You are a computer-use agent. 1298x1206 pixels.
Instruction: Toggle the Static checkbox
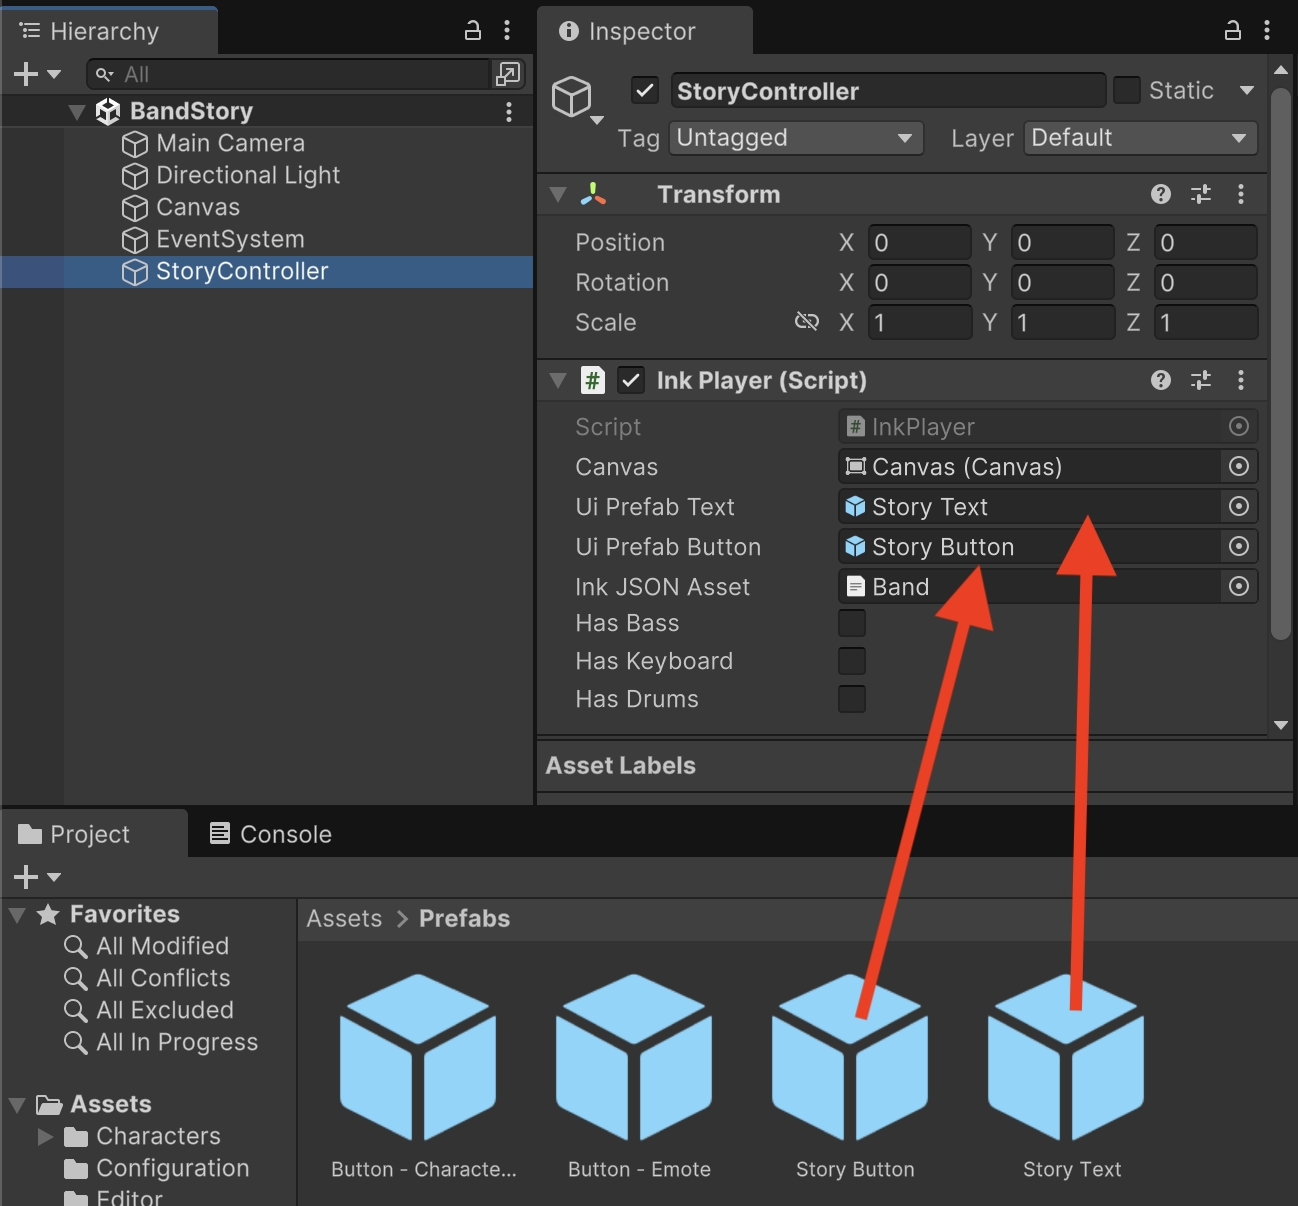pyautogui.click(x=1127, y=90)
